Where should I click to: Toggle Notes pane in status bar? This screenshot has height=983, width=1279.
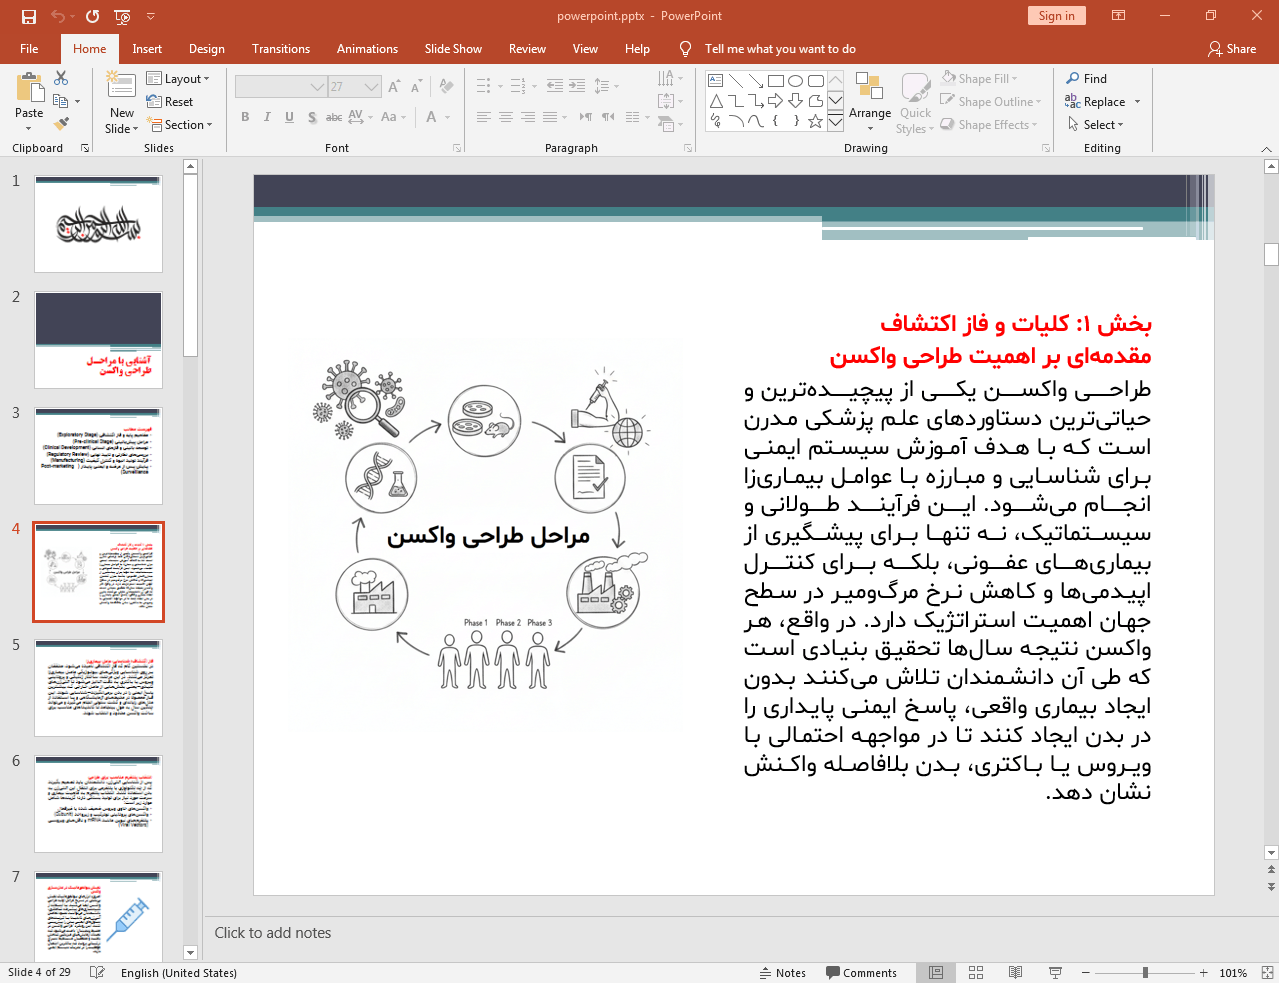click(x=782, y=972)
